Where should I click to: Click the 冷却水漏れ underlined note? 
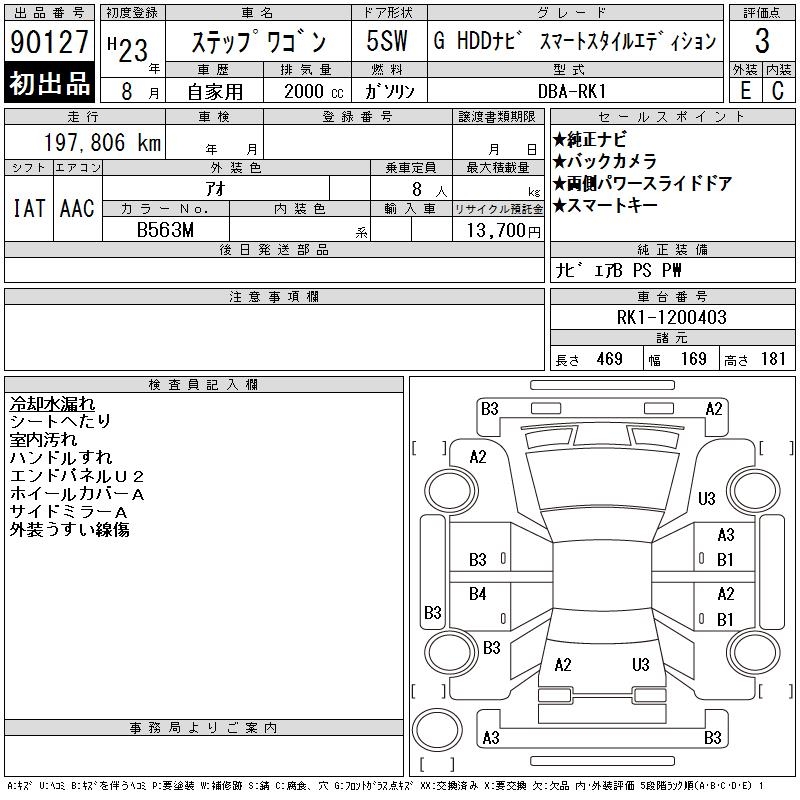tap(52, 404)
